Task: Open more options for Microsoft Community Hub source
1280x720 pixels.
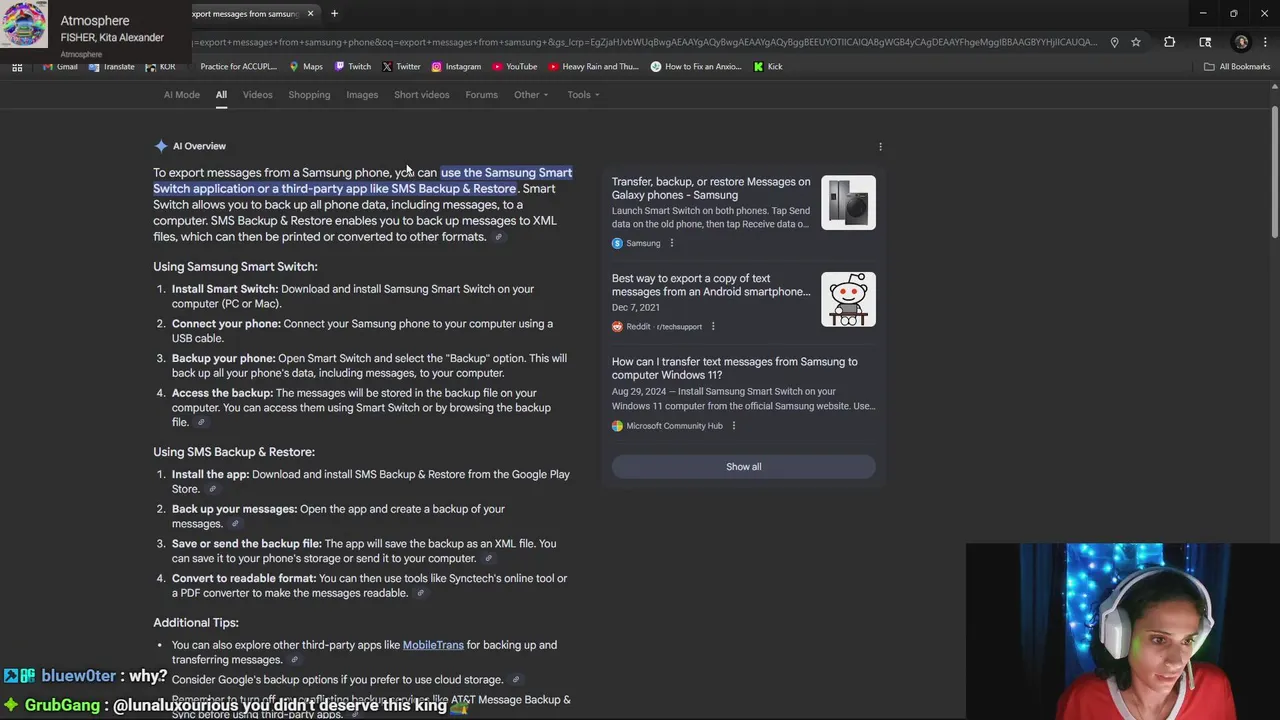Action: pyautogui.click(x=733, y=426)
